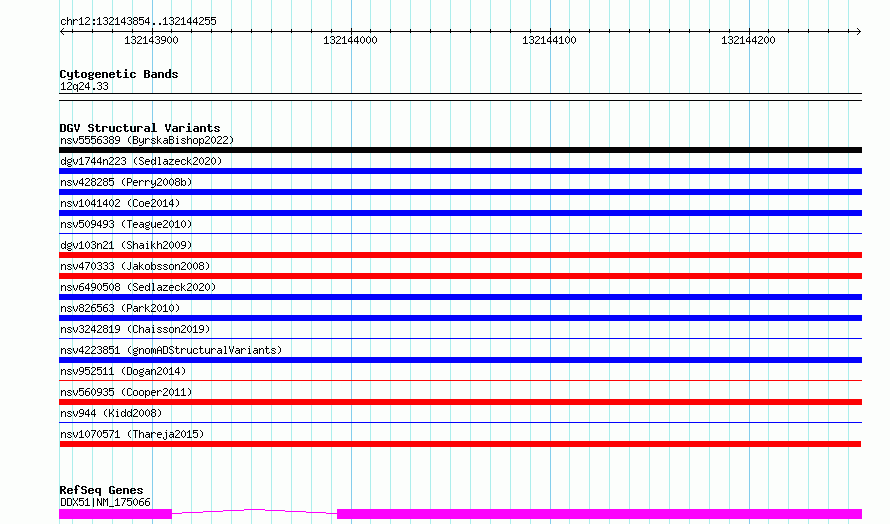Click the blue bar under nsv4223851

[x=460, y=360]
